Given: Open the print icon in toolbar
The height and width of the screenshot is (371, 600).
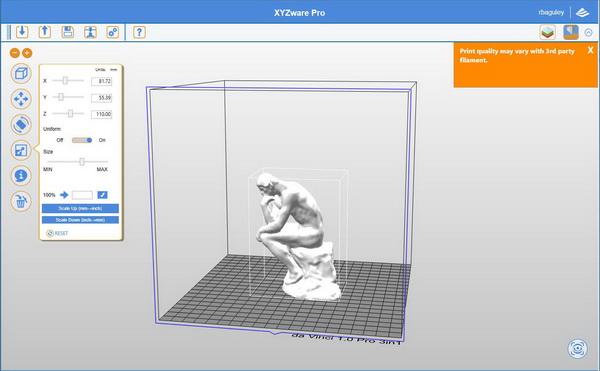Looking at the screenshot, I should tap(90, 32).
